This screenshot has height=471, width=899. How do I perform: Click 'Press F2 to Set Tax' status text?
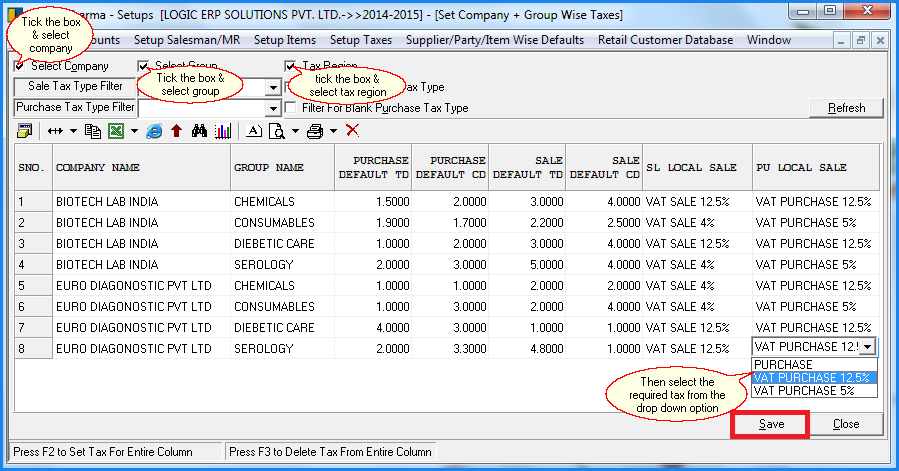click(x=103, y=452)
